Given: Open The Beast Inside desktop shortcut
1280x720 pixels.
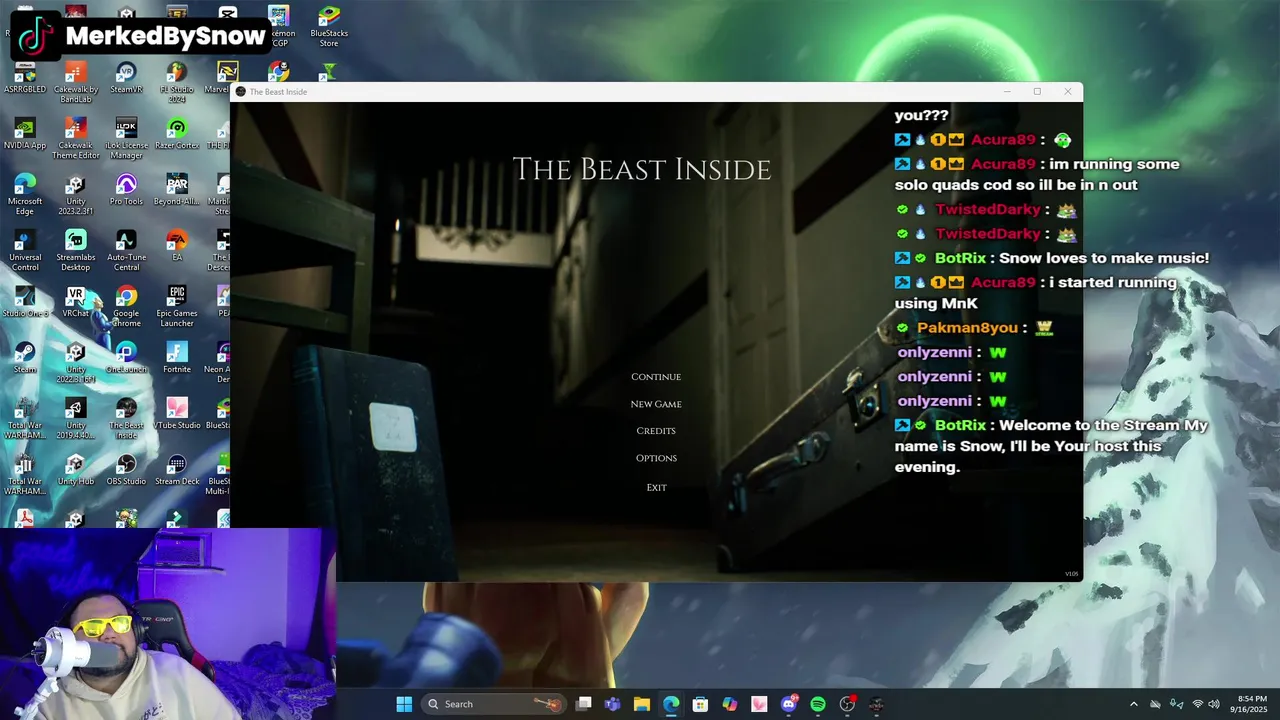Looking at the screenshot, I should [126, 418].
